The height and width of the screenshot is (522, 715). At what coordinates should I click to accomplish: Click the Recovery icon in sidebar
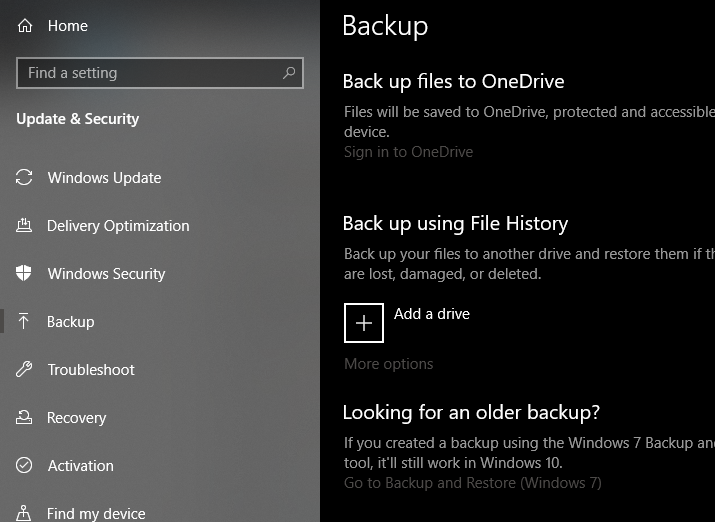[24, 417]
